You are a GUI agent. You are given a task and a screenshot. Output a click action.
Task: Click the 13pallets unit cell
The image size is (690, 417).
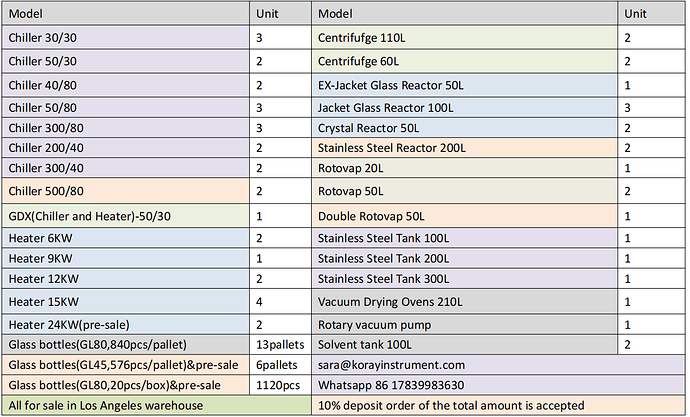point(281,346)
